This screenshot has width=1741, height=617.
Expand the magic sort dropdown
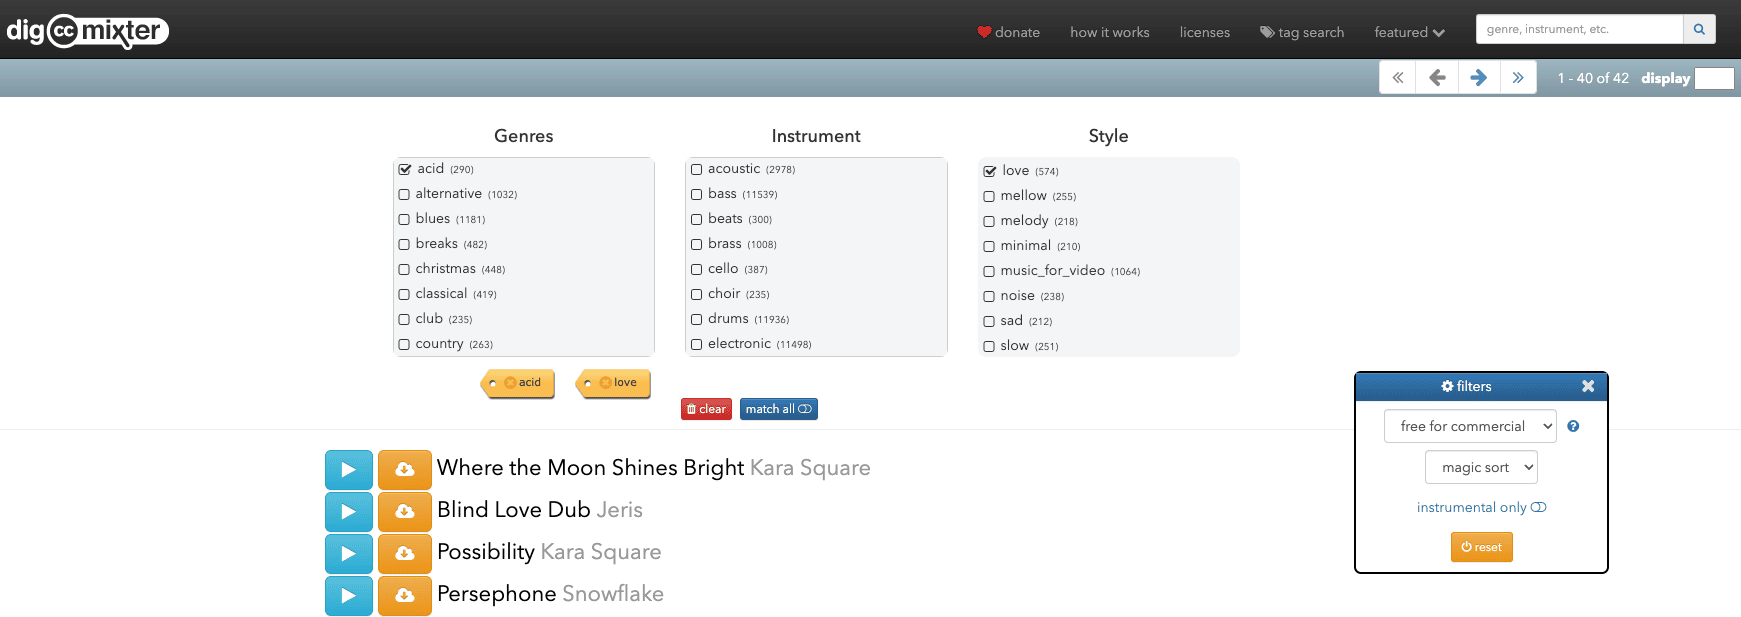[1480, 467]
